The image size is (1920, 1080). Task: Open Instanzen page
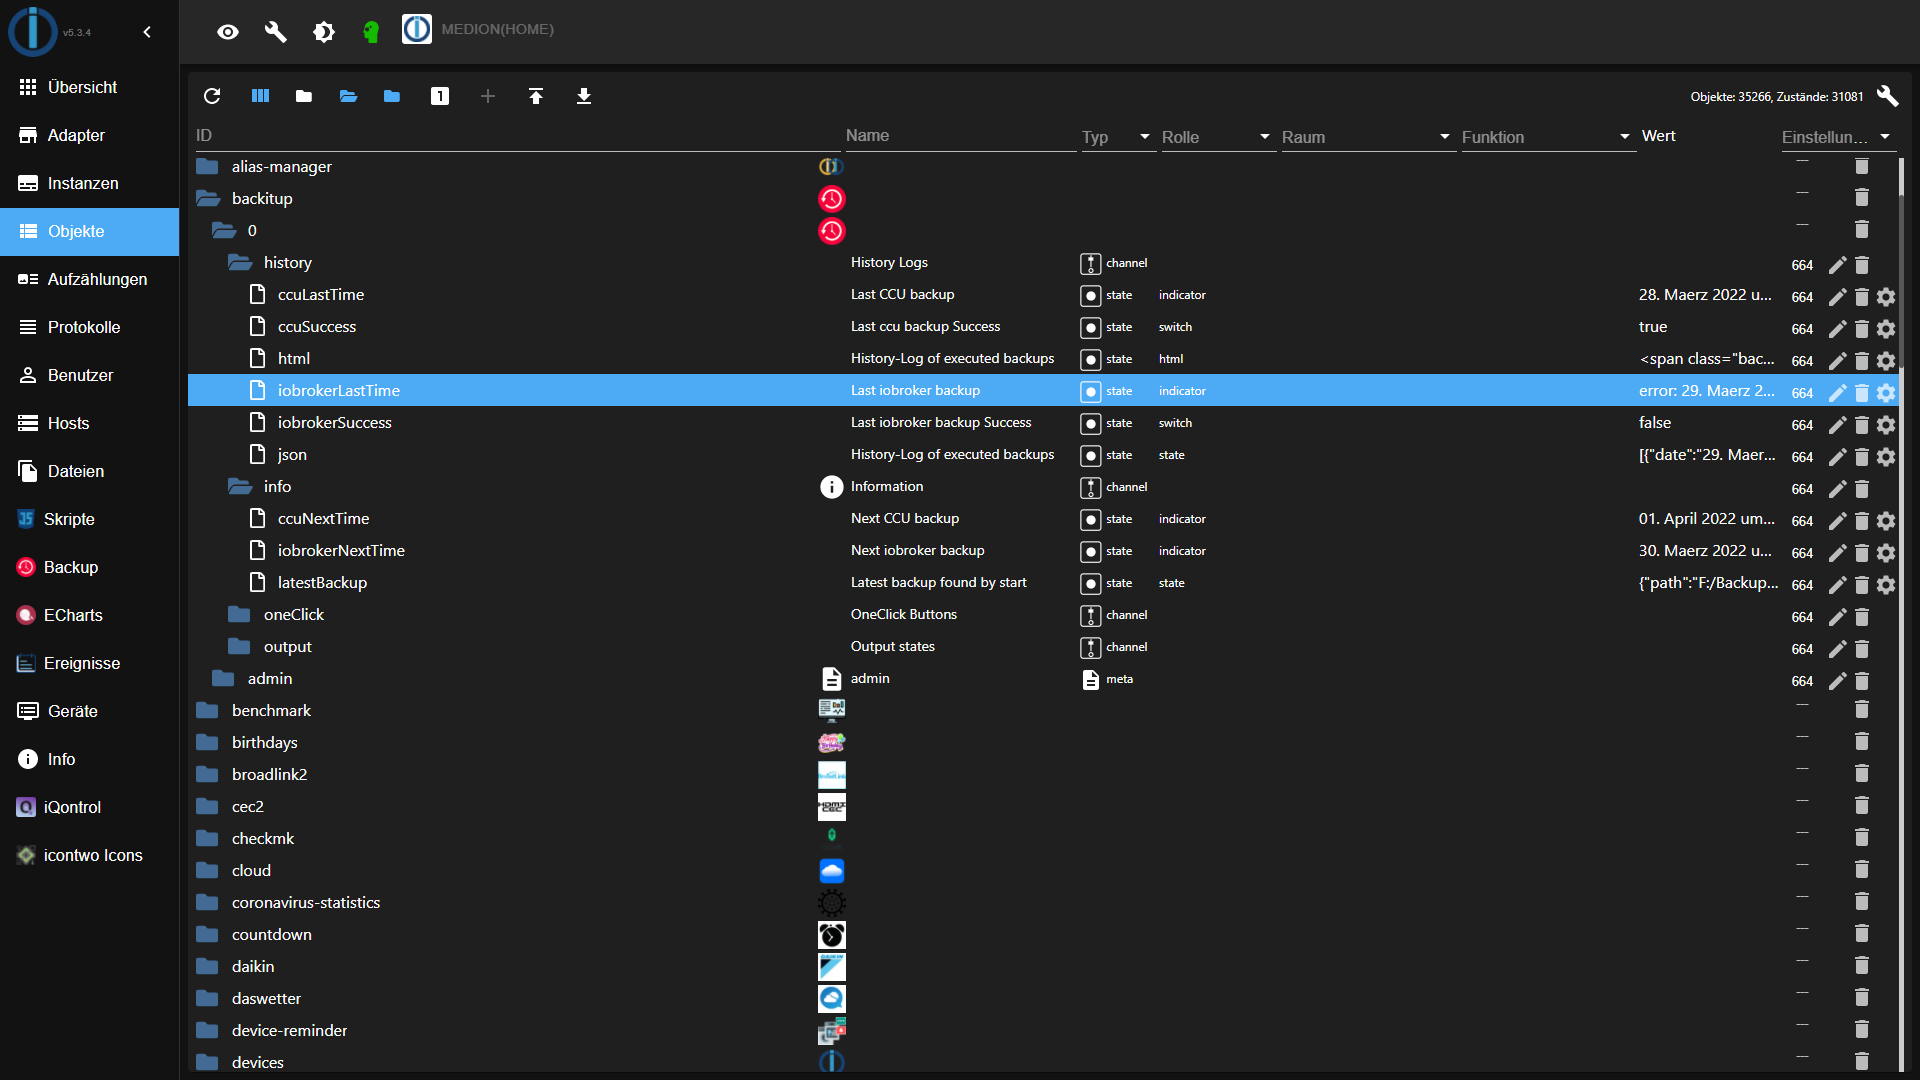tap(90, 183)
